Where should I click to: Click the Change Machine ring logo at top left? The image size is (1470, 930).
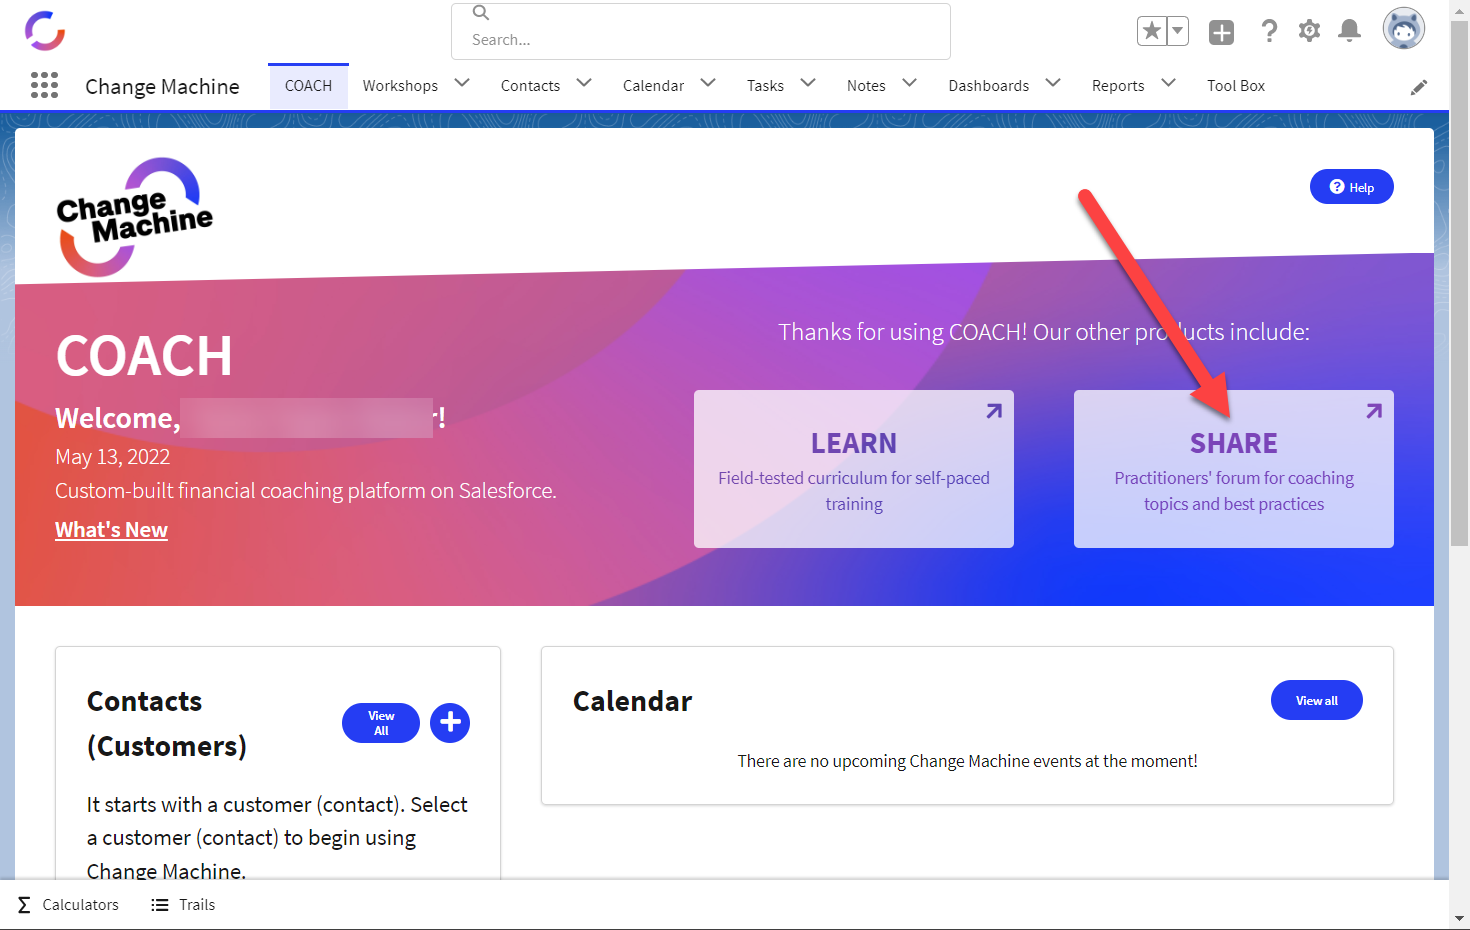(45, 31)
